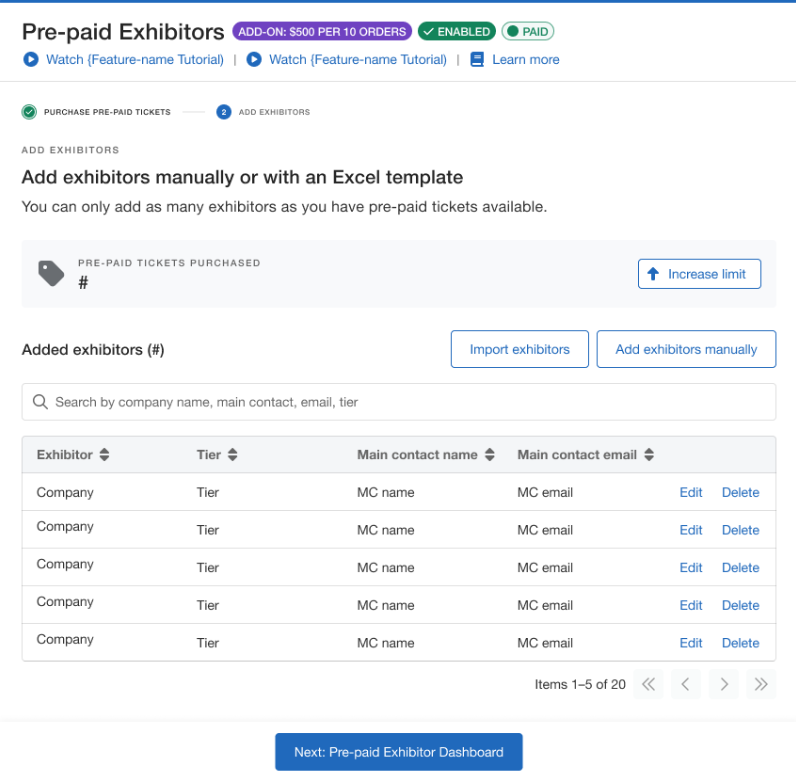Click Import exhibitors button
The image size is (796, 779).
coord(519,349)
